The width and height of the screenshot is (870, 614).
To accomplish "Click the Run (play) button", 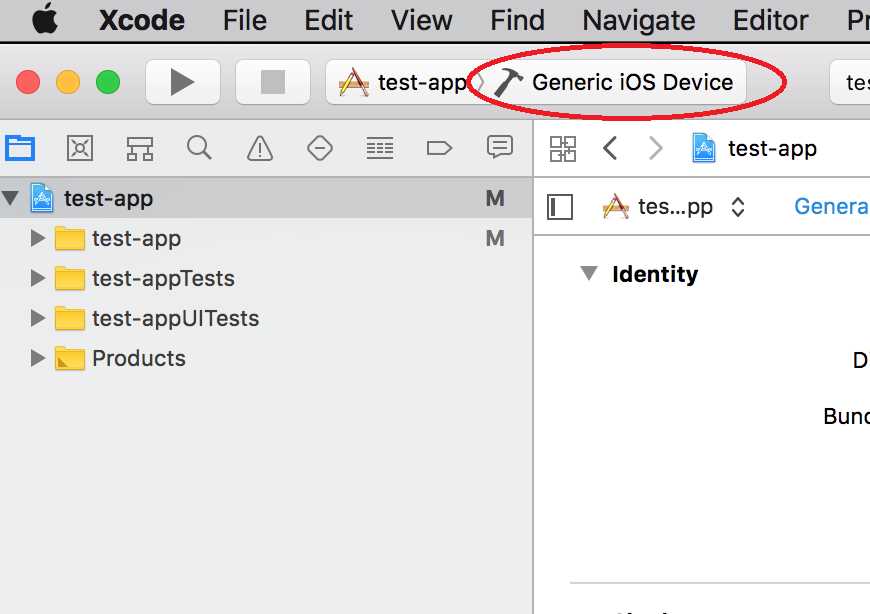I will [183, 82].
